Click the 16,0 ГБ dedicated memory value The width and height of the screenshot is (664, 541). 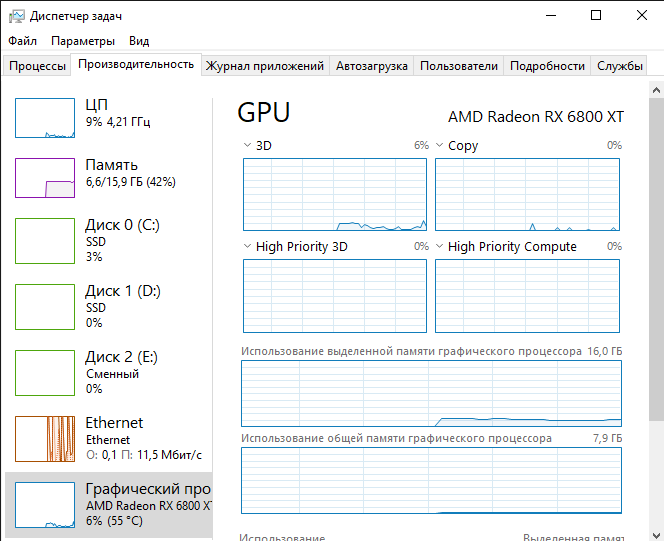tap(604, 351)
